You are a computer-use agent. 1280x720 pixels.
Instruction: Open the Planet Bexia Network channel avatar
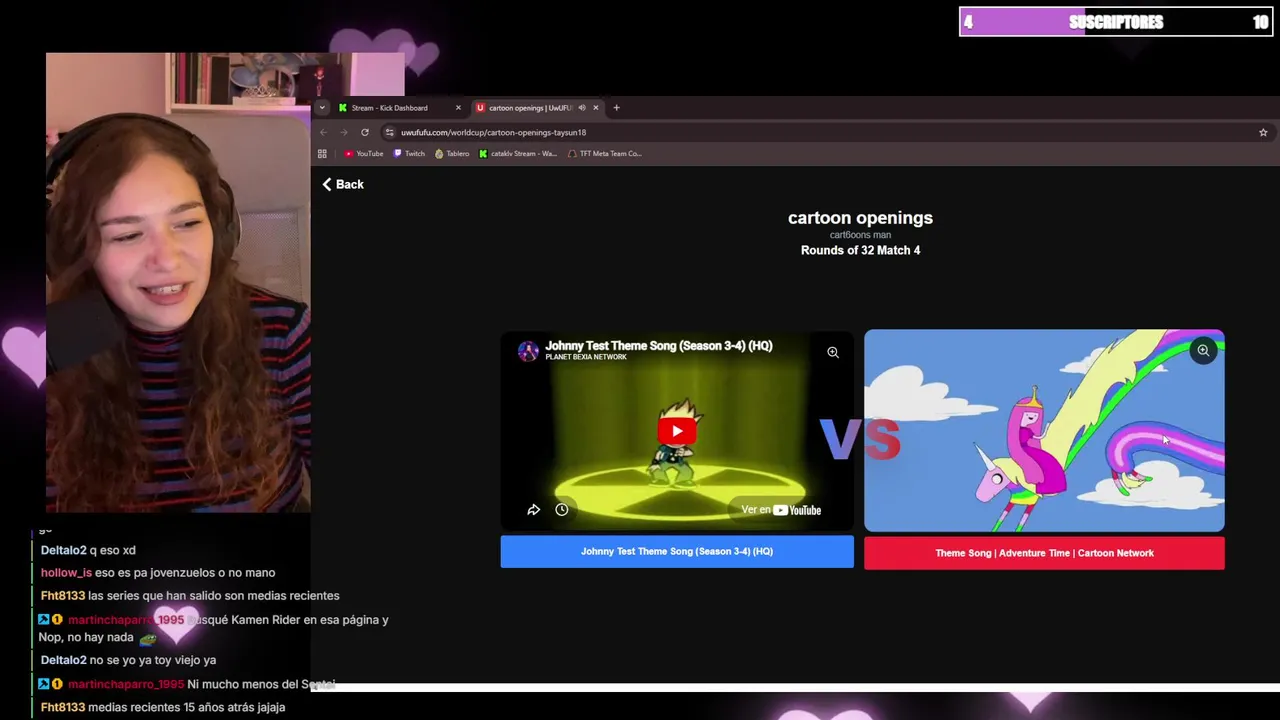pos(528,351)
